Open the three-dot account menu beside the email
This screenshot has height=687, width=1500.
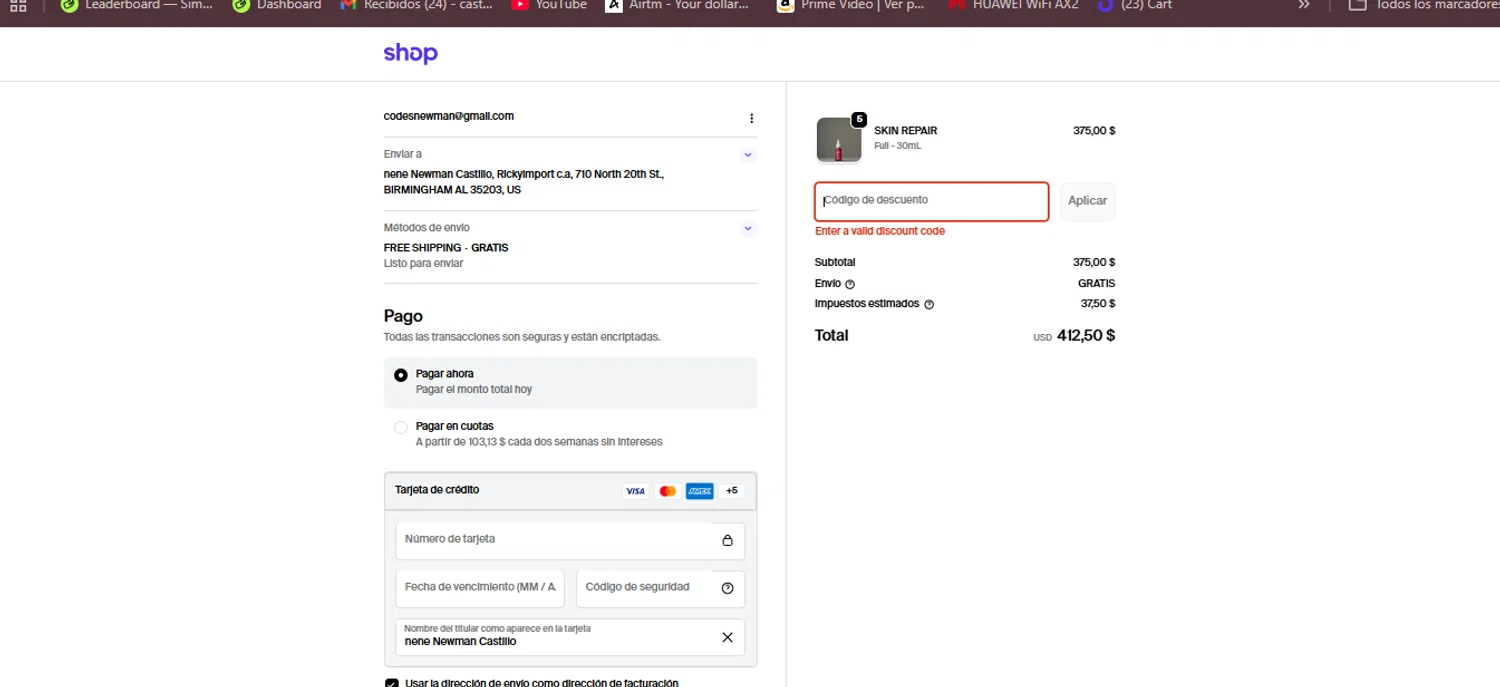[x=752, y=118]
